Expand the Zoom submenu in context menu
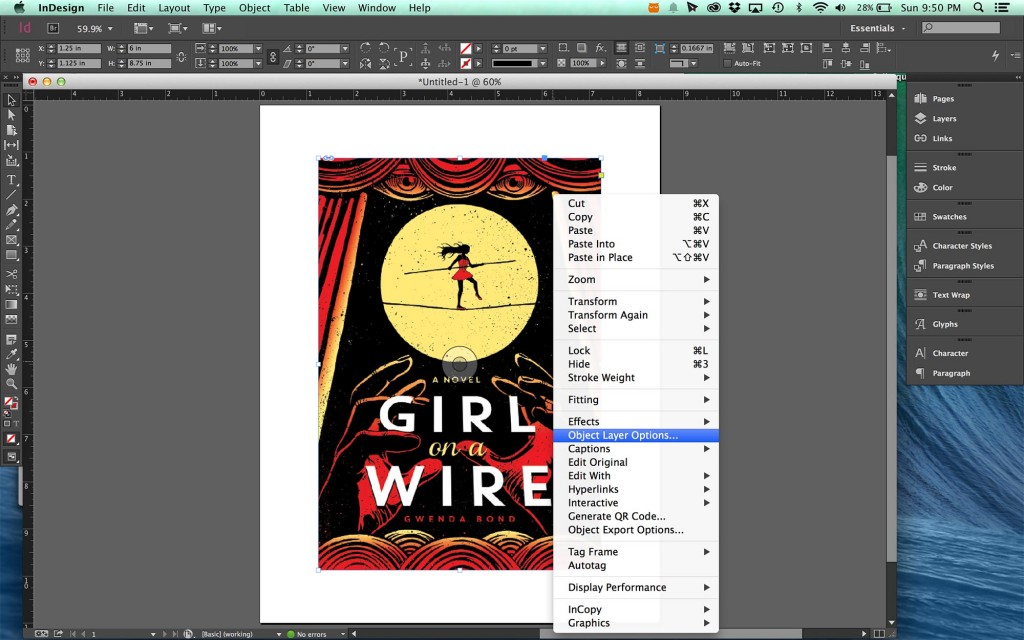The height and width of the screenshot is (640, 1024). tap(635, 280)
